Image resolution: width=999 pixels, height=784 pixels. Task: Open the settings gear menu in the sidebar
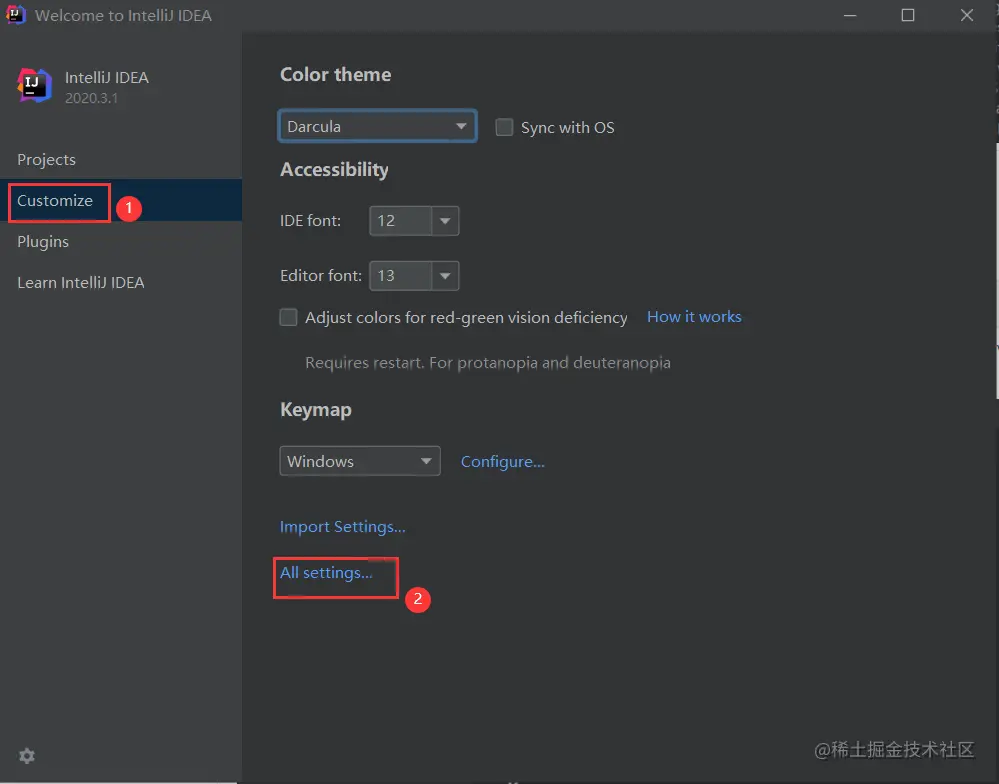(x=27, y=756)
